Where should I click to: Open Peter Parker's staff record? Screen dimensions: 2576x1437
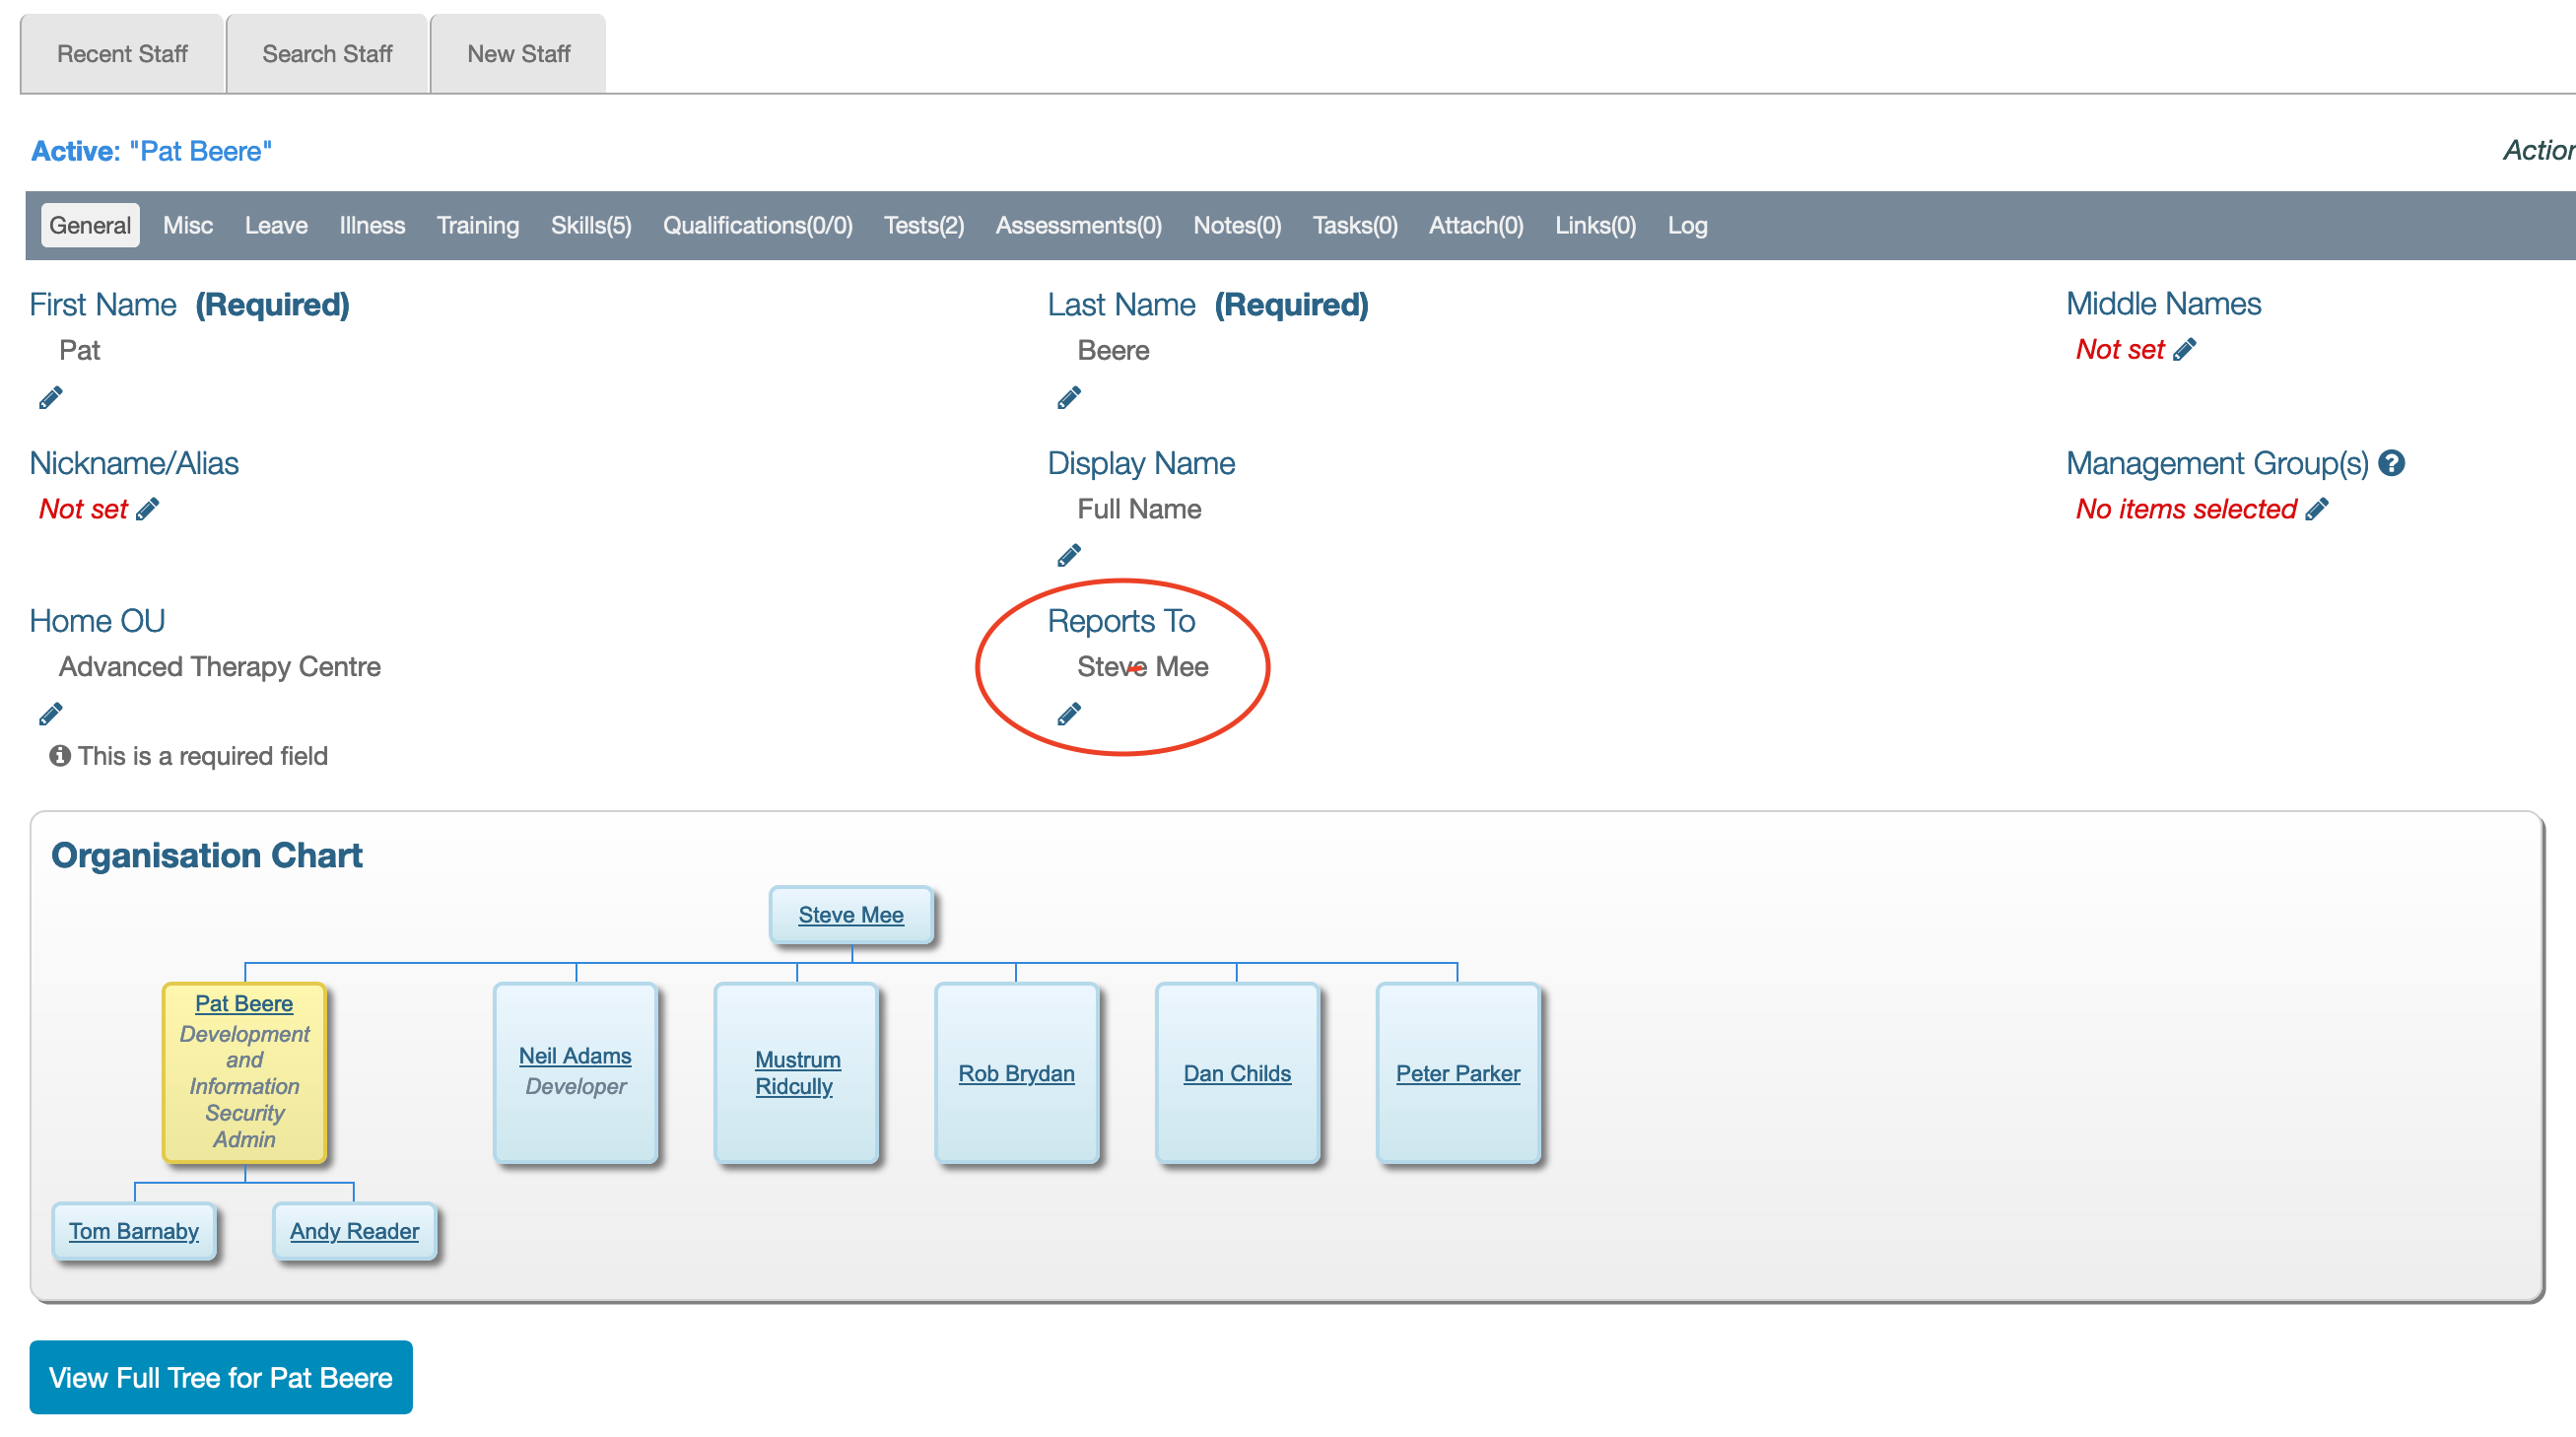point(1457,1073)
